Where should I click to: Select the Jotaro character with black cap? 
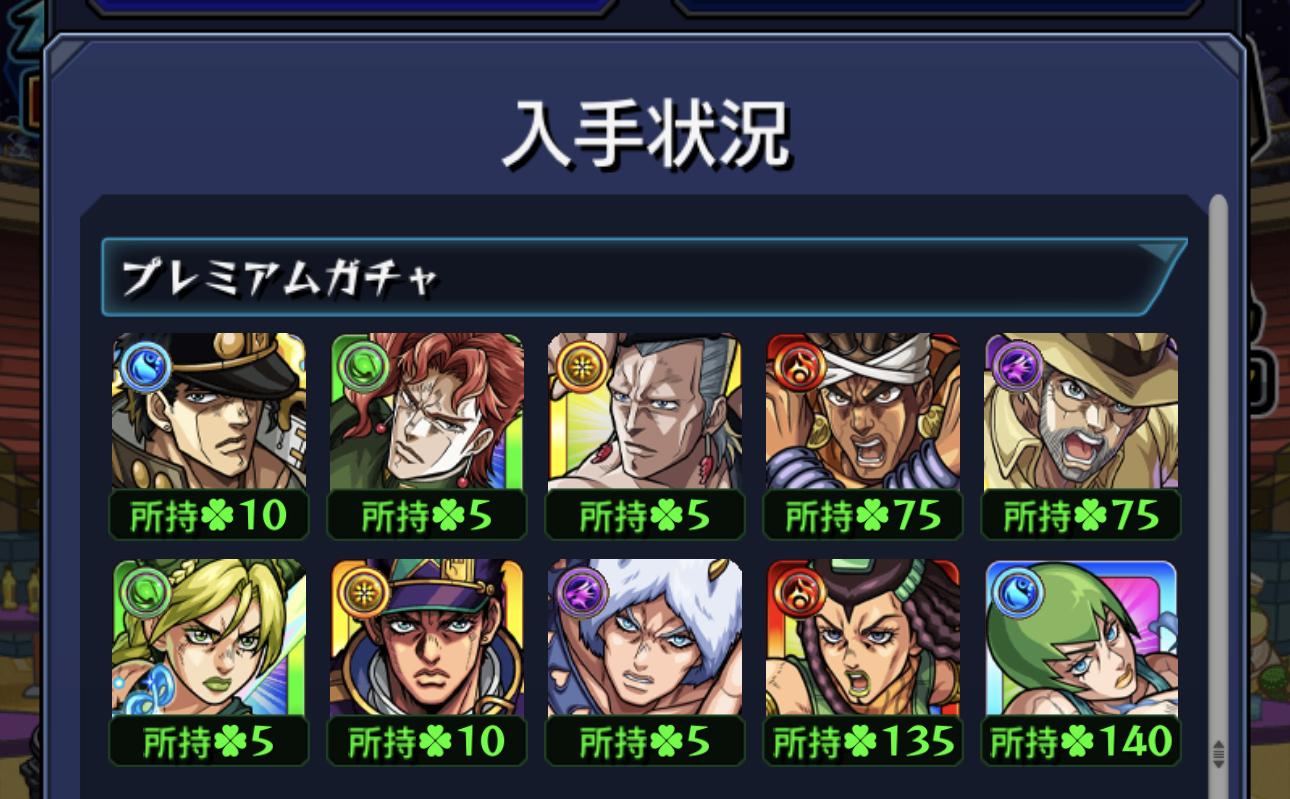pos(209,411)
